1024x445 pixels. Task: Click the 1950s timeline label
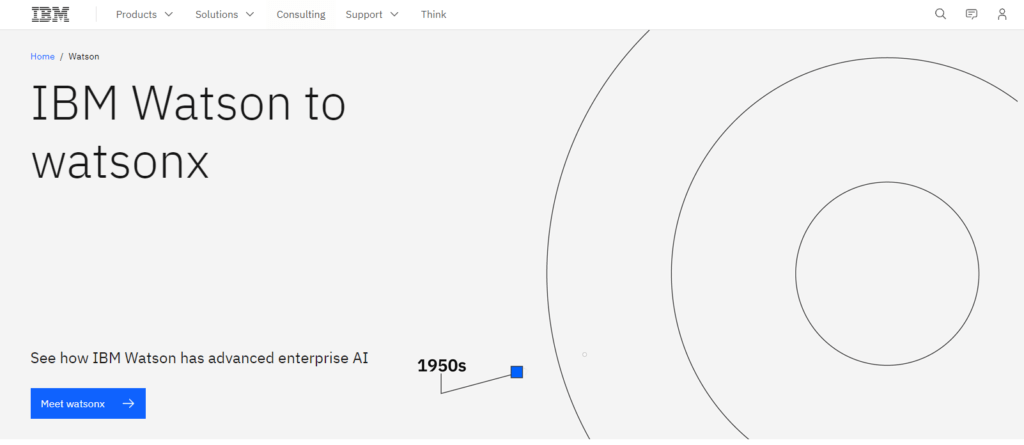[441, 366]
